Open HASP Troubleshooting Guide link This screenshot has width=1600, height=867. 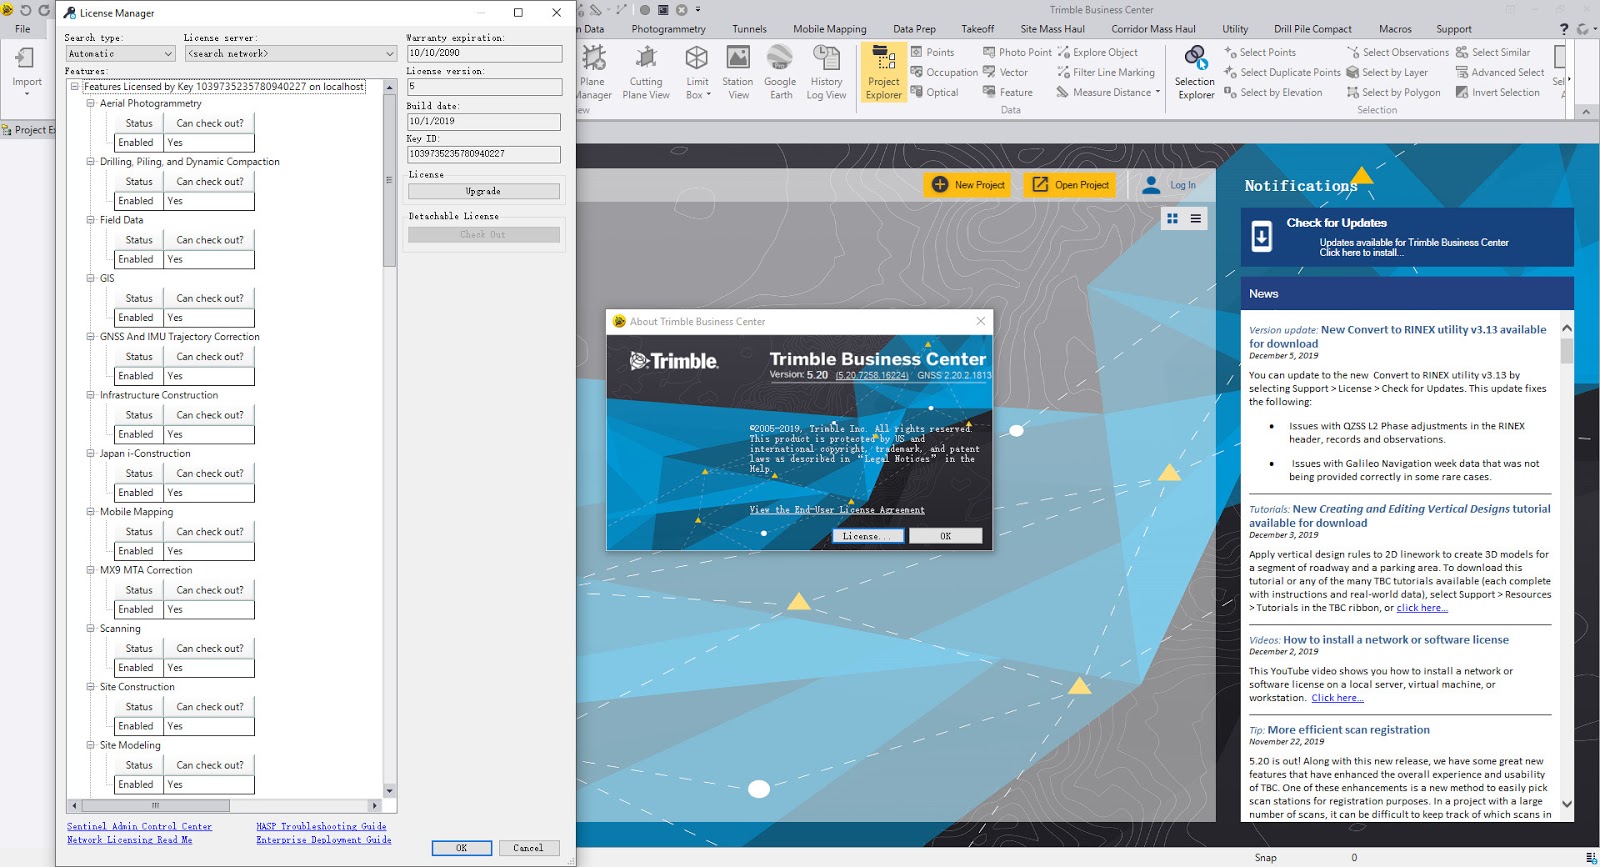pos(321,827)
